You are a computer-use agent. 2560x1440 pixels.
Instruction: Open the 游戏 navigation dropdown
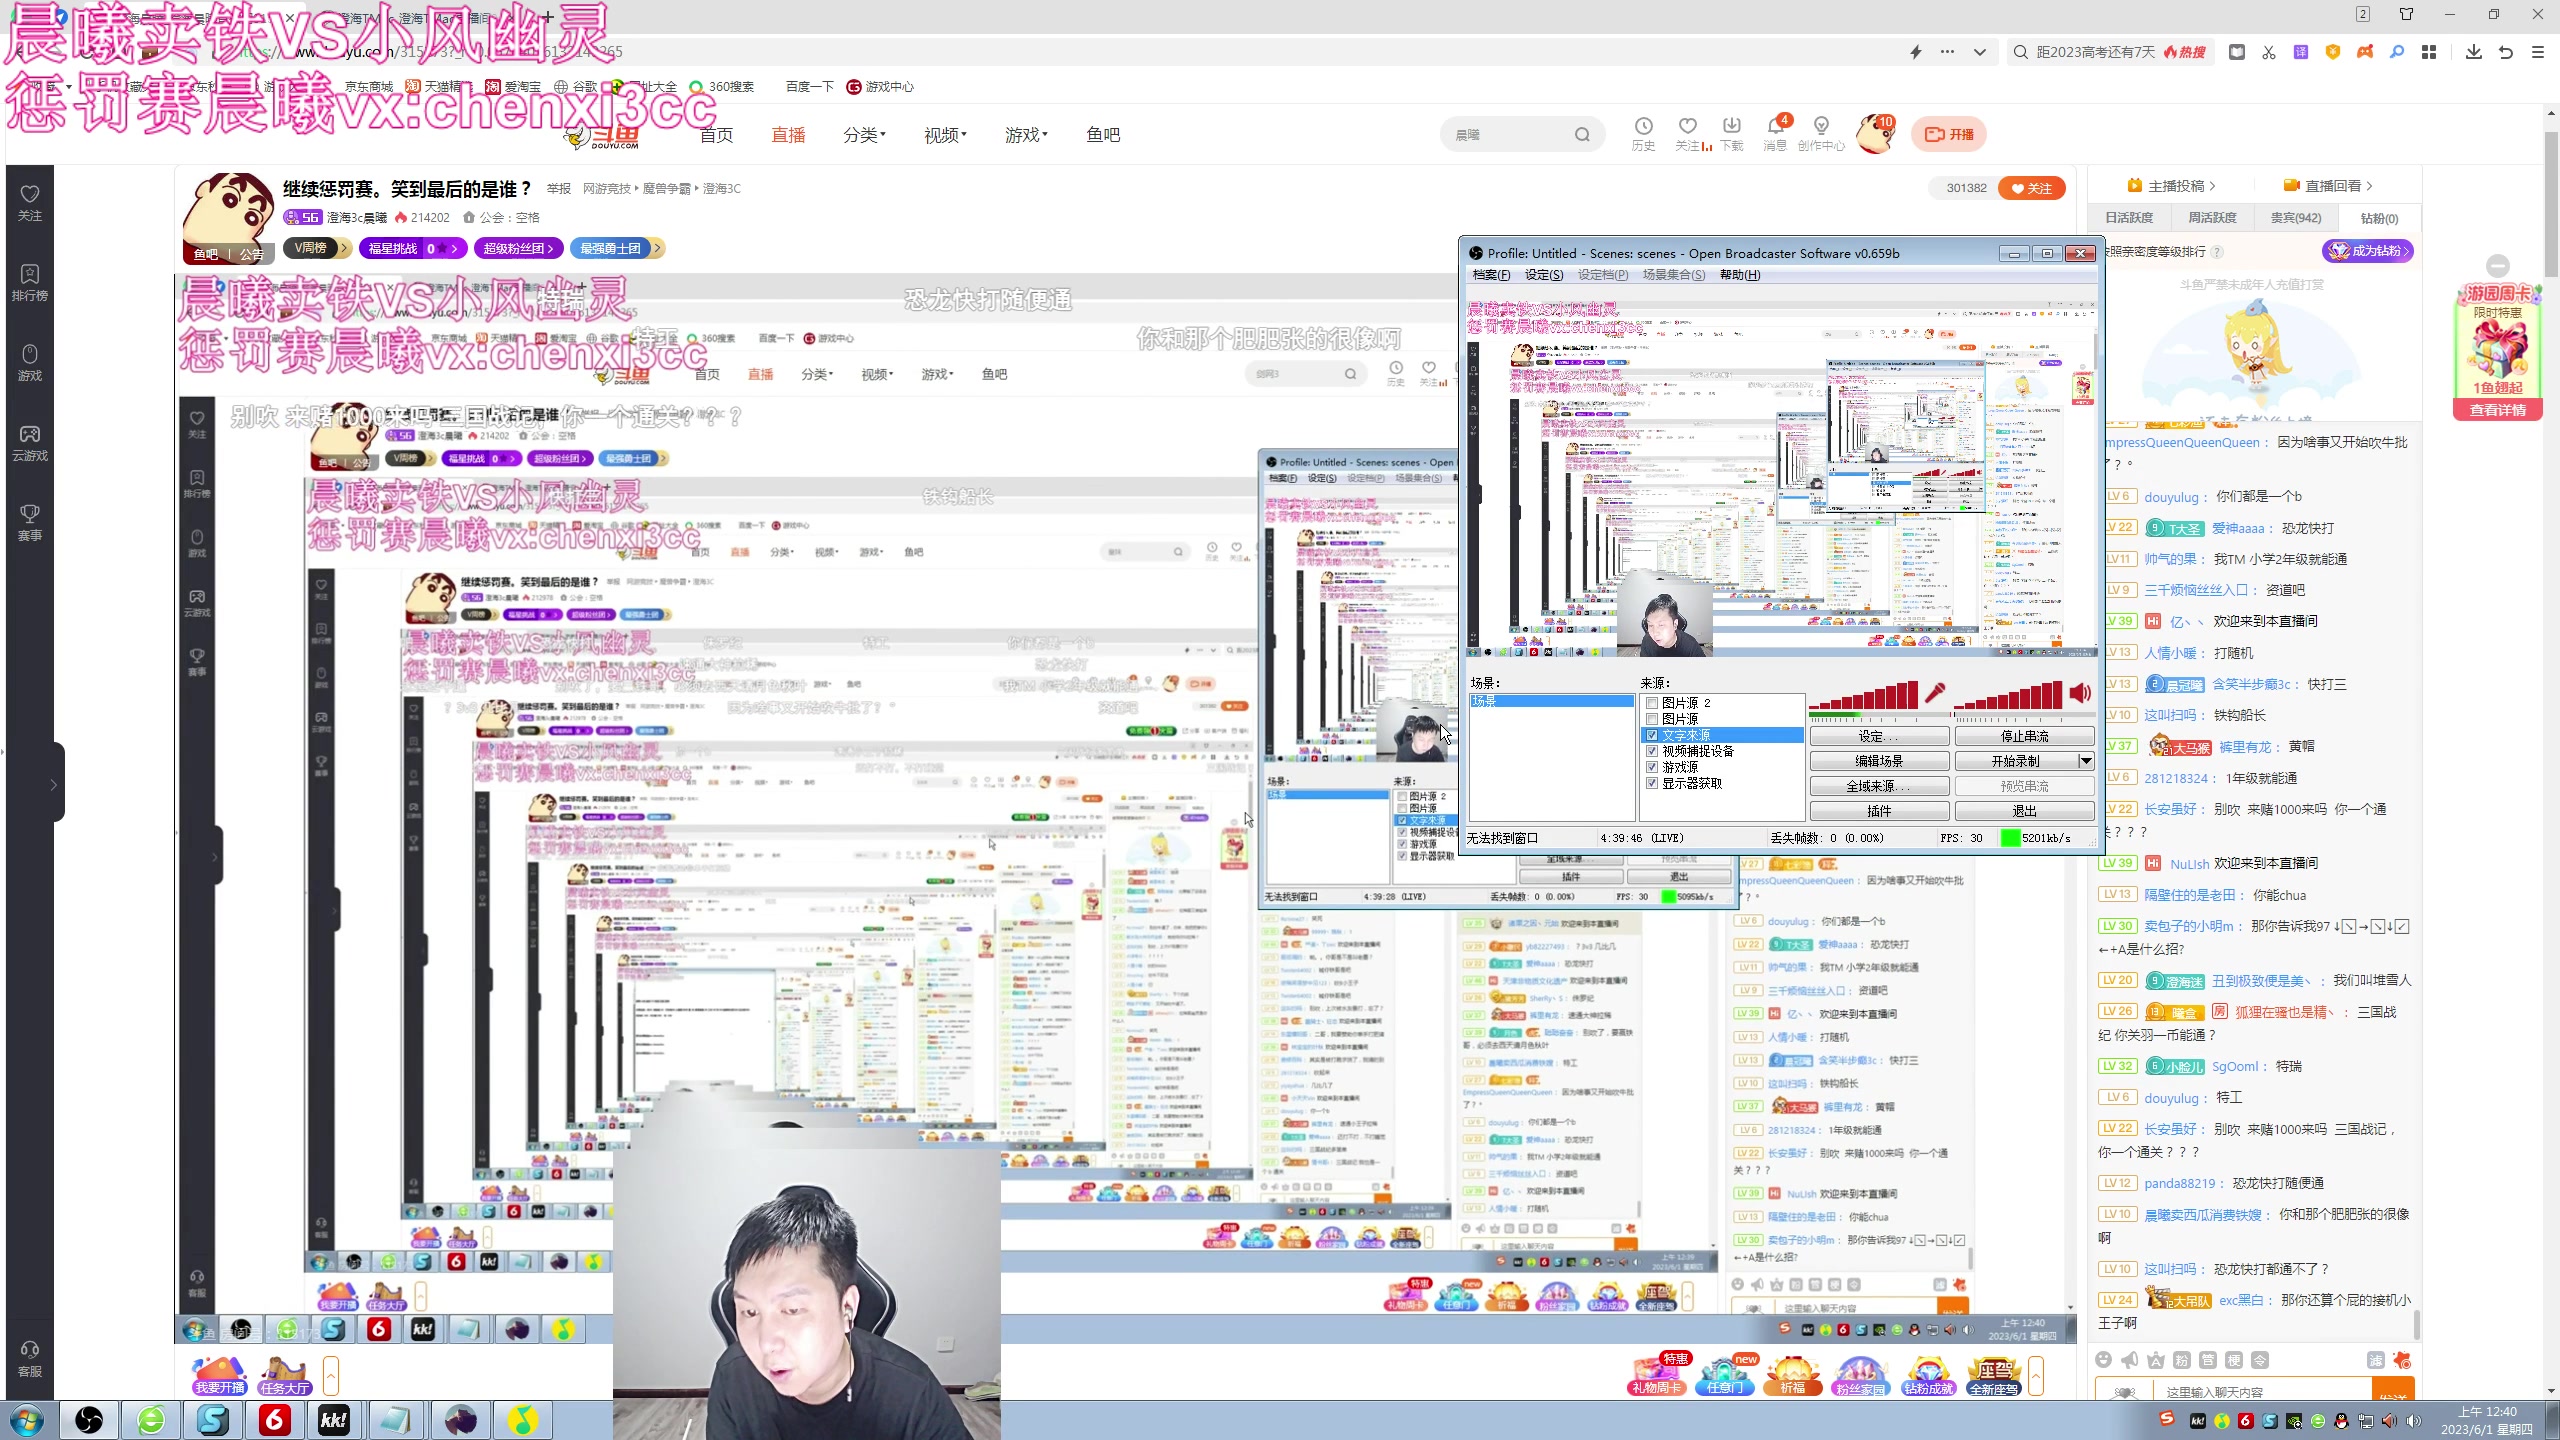(1026, 135)
